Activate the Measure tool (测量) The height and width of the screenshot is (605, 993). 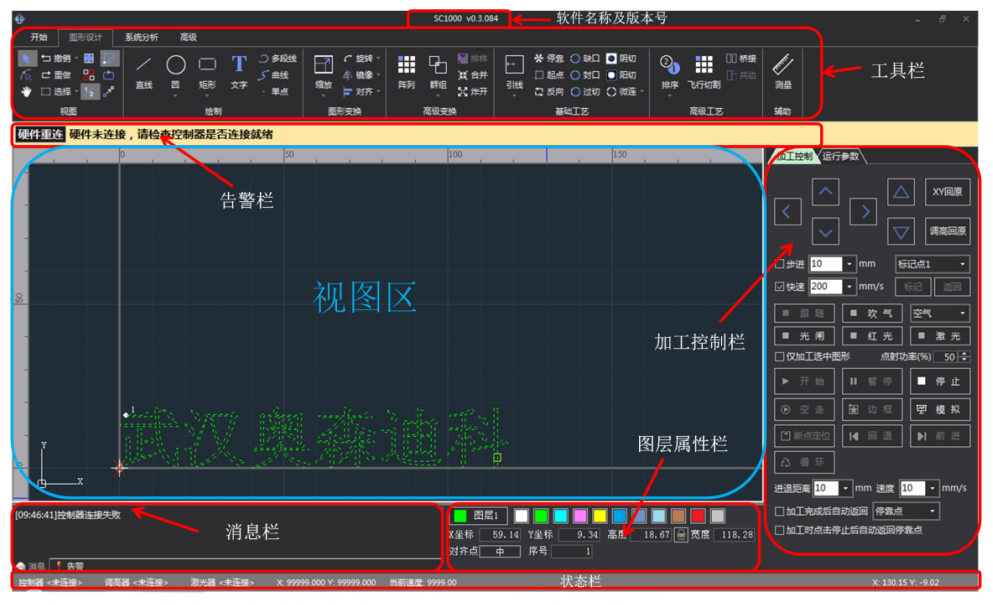coord(784,72)
